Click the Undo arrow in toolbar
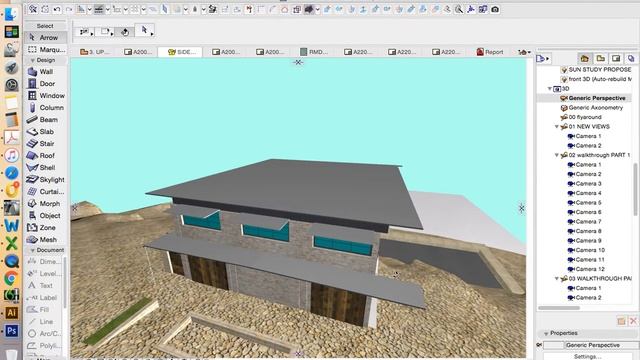640x360 pixels. (57, 9)
